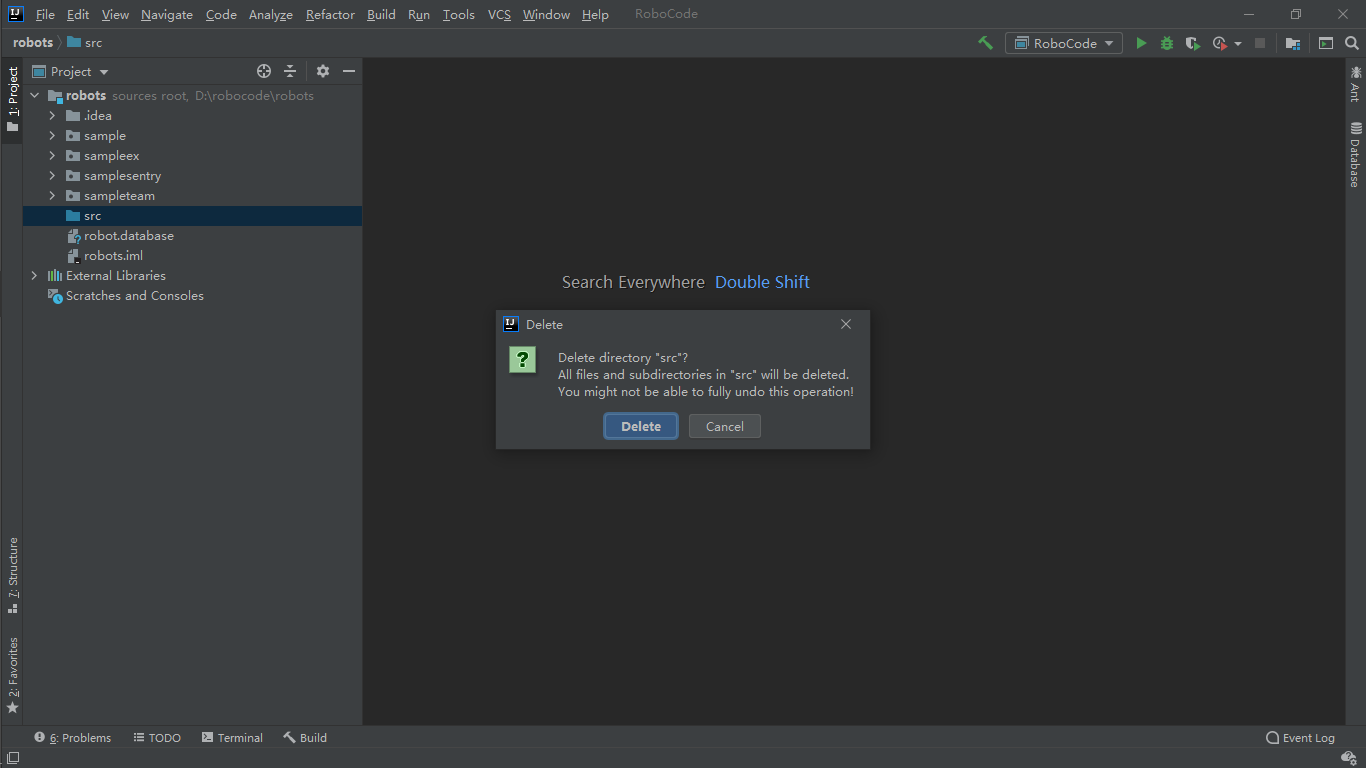The height and width of the screenshot is (768, 1366).
Task: Open the Database tool window tab
Action: pyautogui.click(x=1355, y=155)
